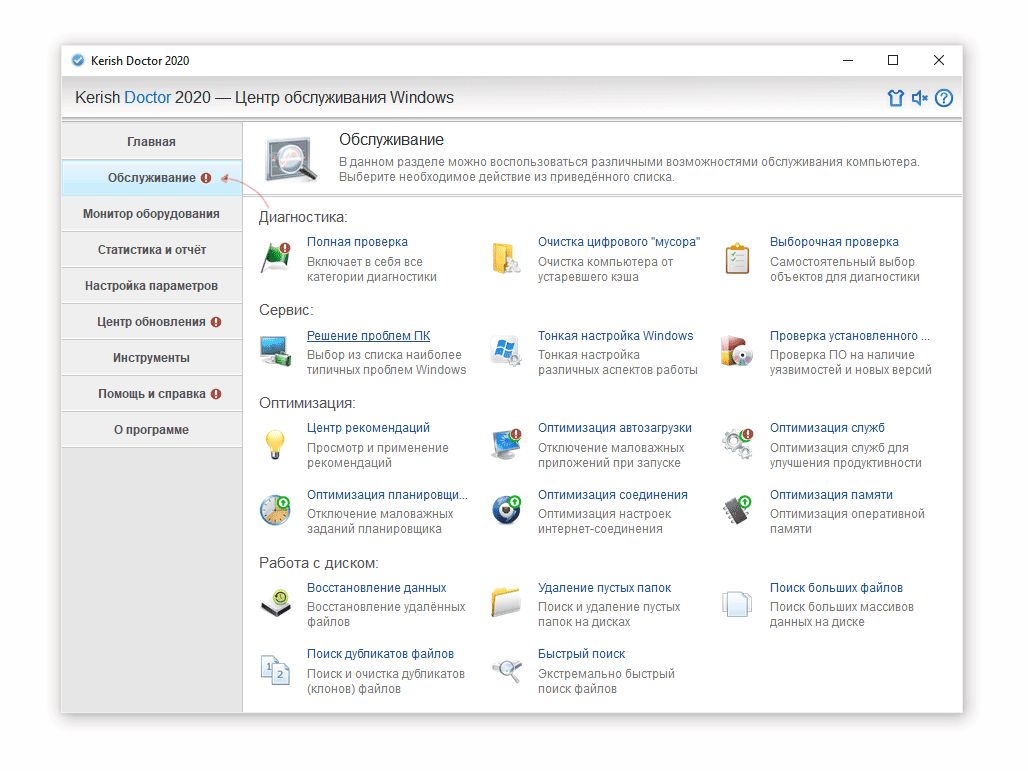This screenshot has height=771, width=1028.
Task: Click alert badge next to Центр обновления
Action: click(x=216, y=322)
